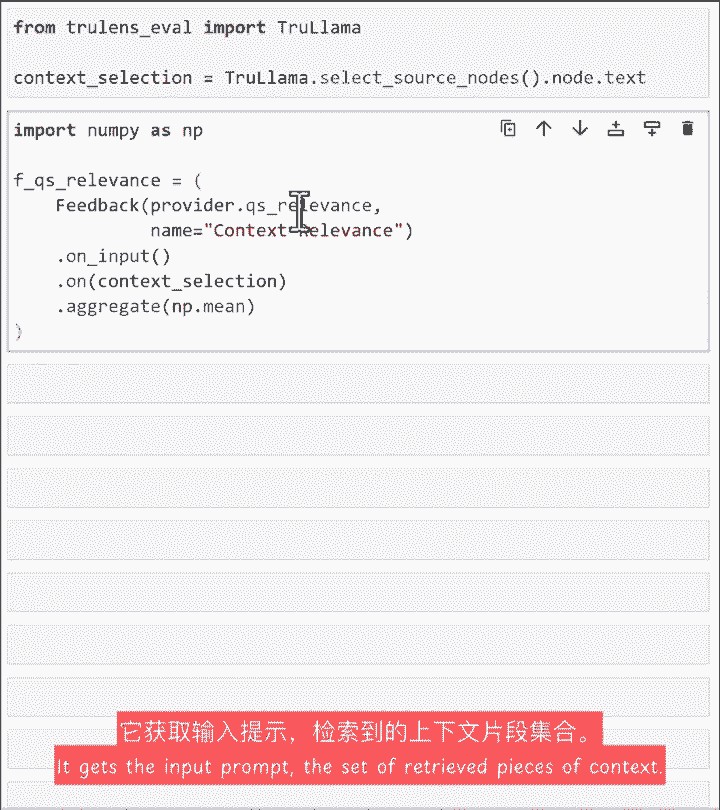720x810 pixels.
Task: Place cursor on the .on_input() line
Action: [x=113, y=256]
